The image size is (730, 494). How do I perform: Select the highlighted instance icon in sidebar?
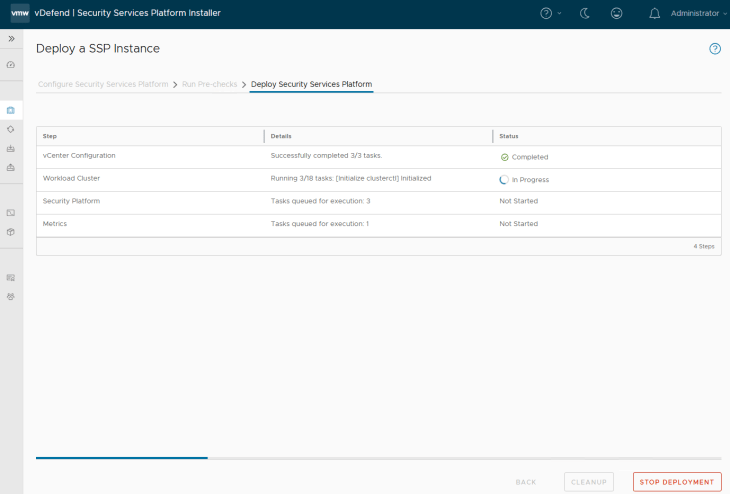coord(11,110)
